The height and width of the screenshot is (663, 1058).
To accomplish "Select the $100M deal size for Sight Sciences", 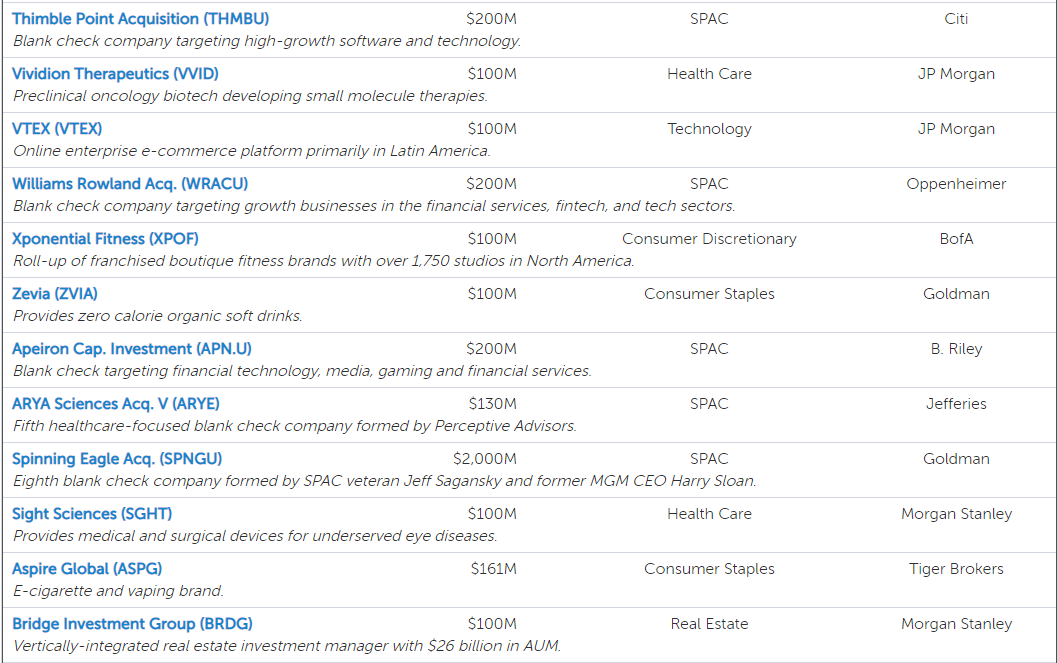I will (492, 513).
